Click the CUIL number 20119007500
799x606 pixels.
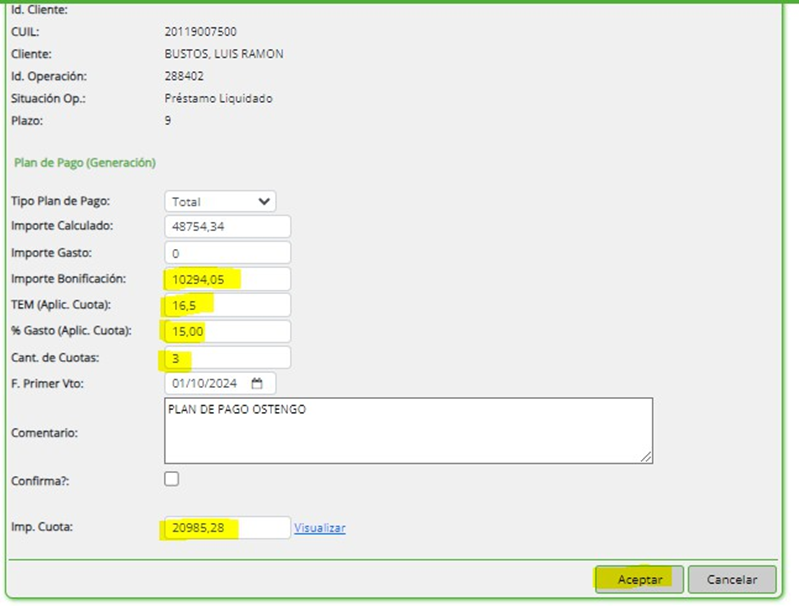click(x=200, y=32)
